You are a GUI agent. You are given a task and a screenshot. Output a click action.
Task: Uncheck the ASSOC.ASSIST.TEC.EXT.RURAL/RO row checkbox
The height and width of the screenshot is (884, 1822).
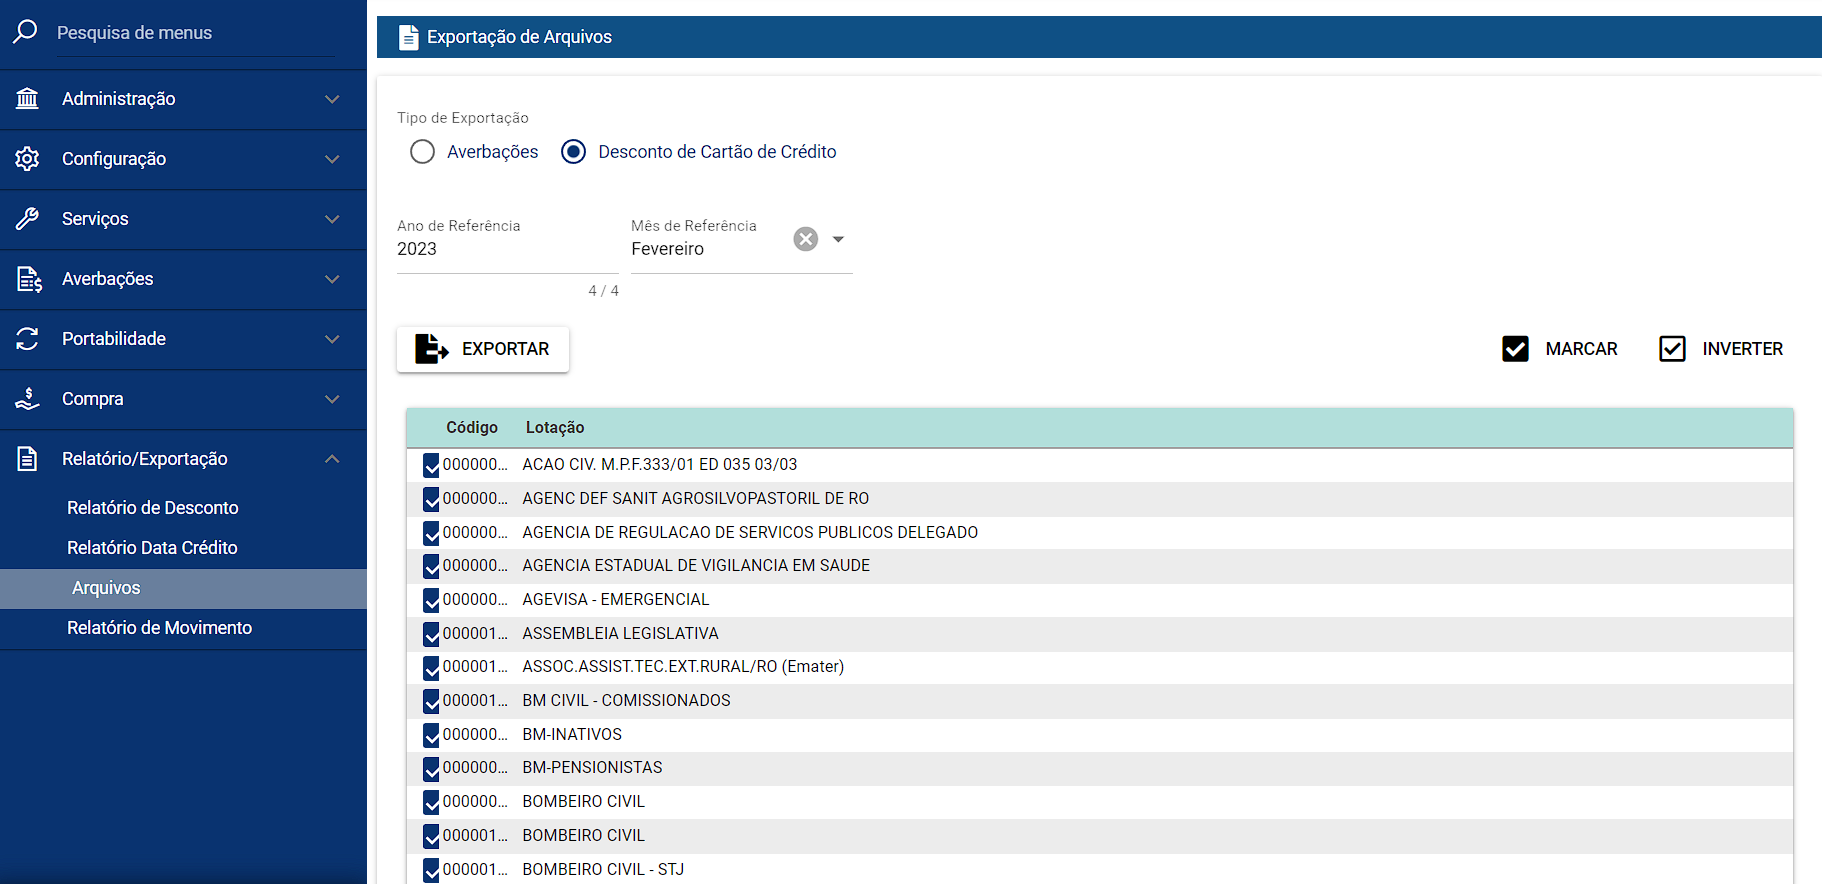pyautogui.click(x=431, y=667)
